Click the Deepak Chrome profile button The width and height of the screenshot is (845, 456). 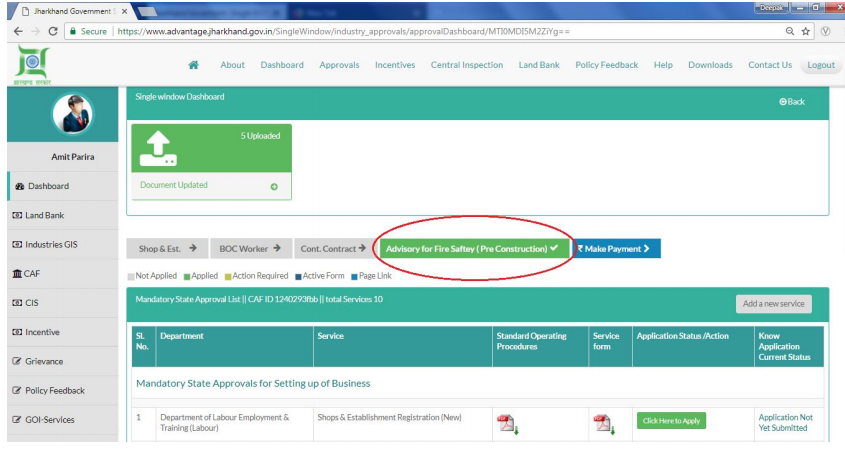[772, 8]
